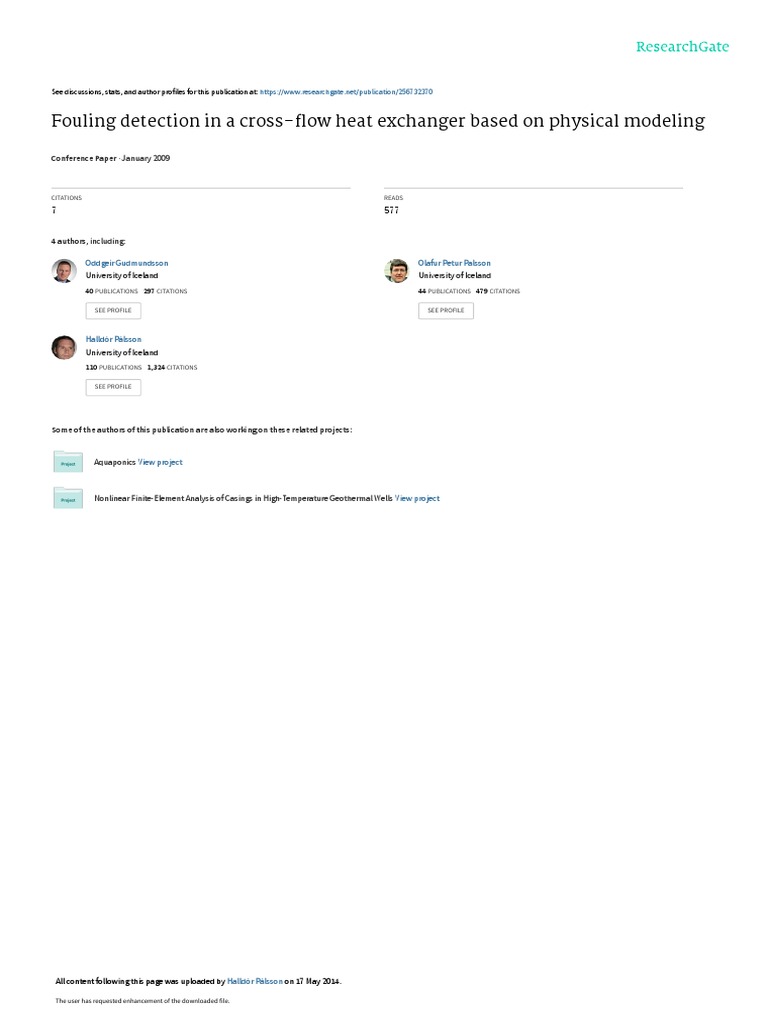The image size is (768, 1024).
Task: Click See Profile button under Olafur Petur Palsson
Action: [446, 311]
